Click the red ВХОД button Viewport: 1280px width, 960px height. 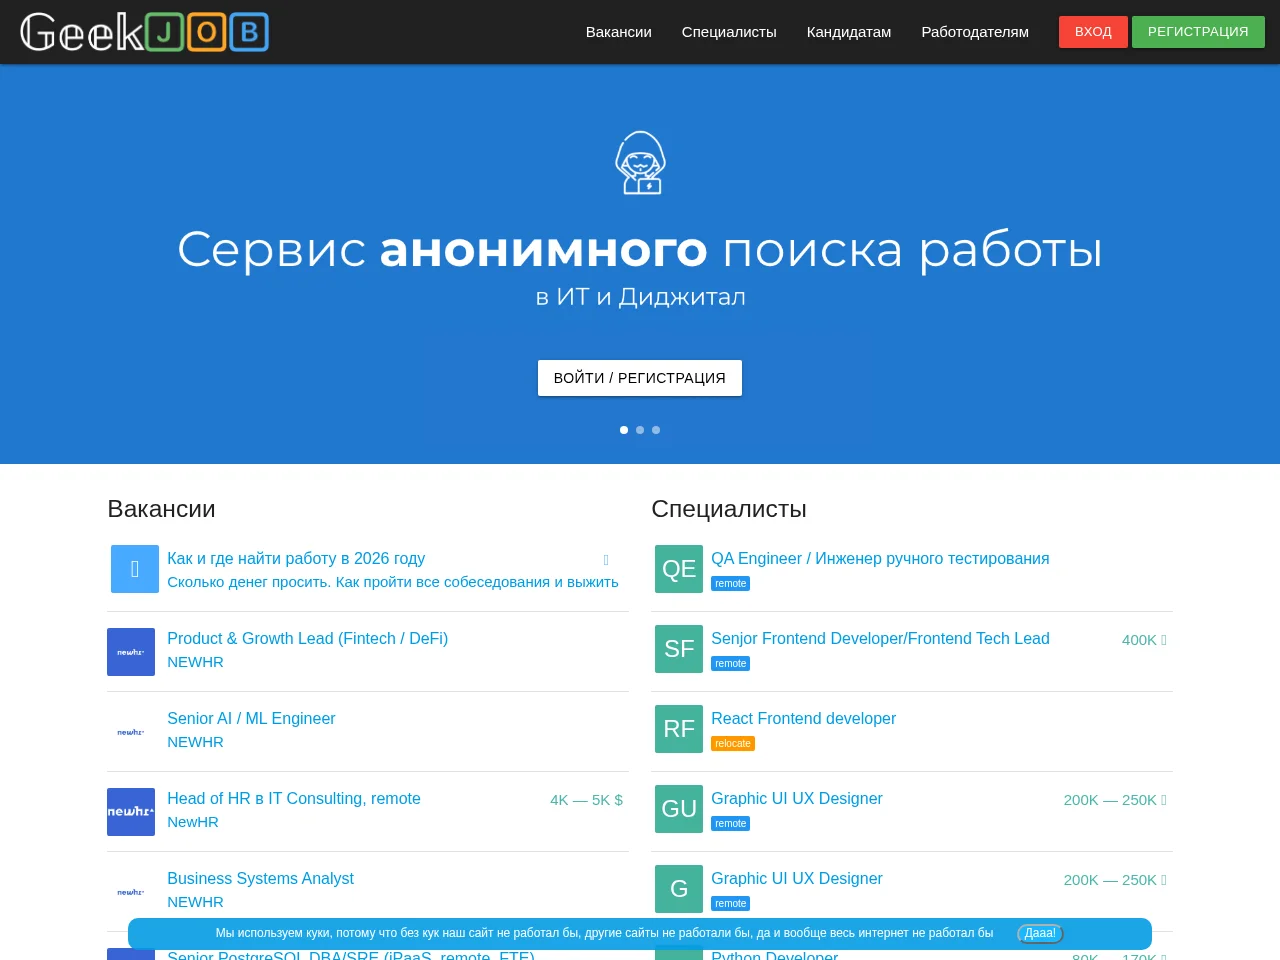point(1093,32)
